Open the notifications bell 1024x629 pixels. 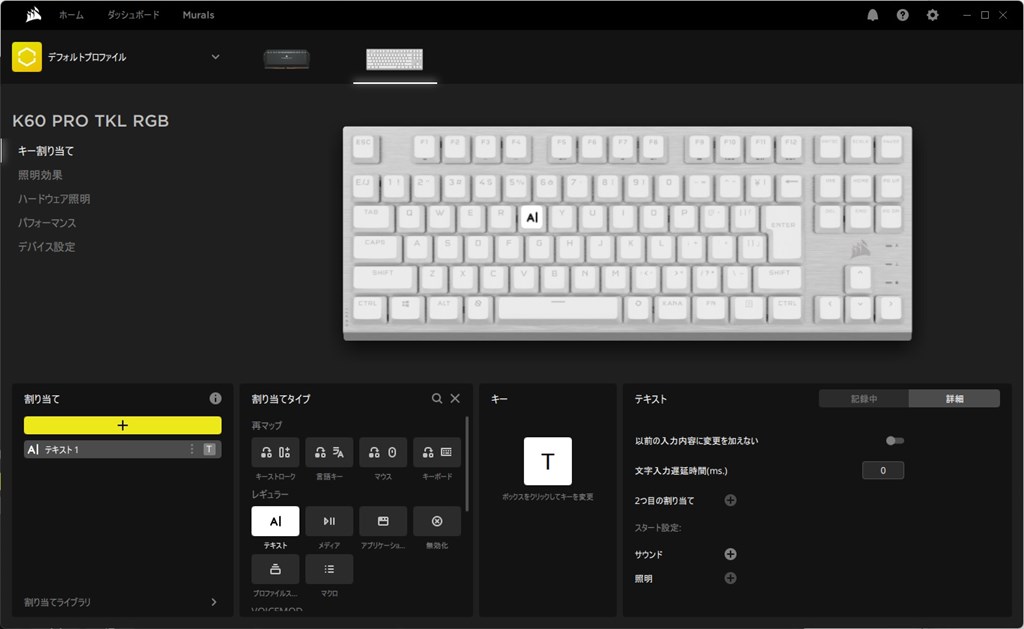tap(872, 15)
